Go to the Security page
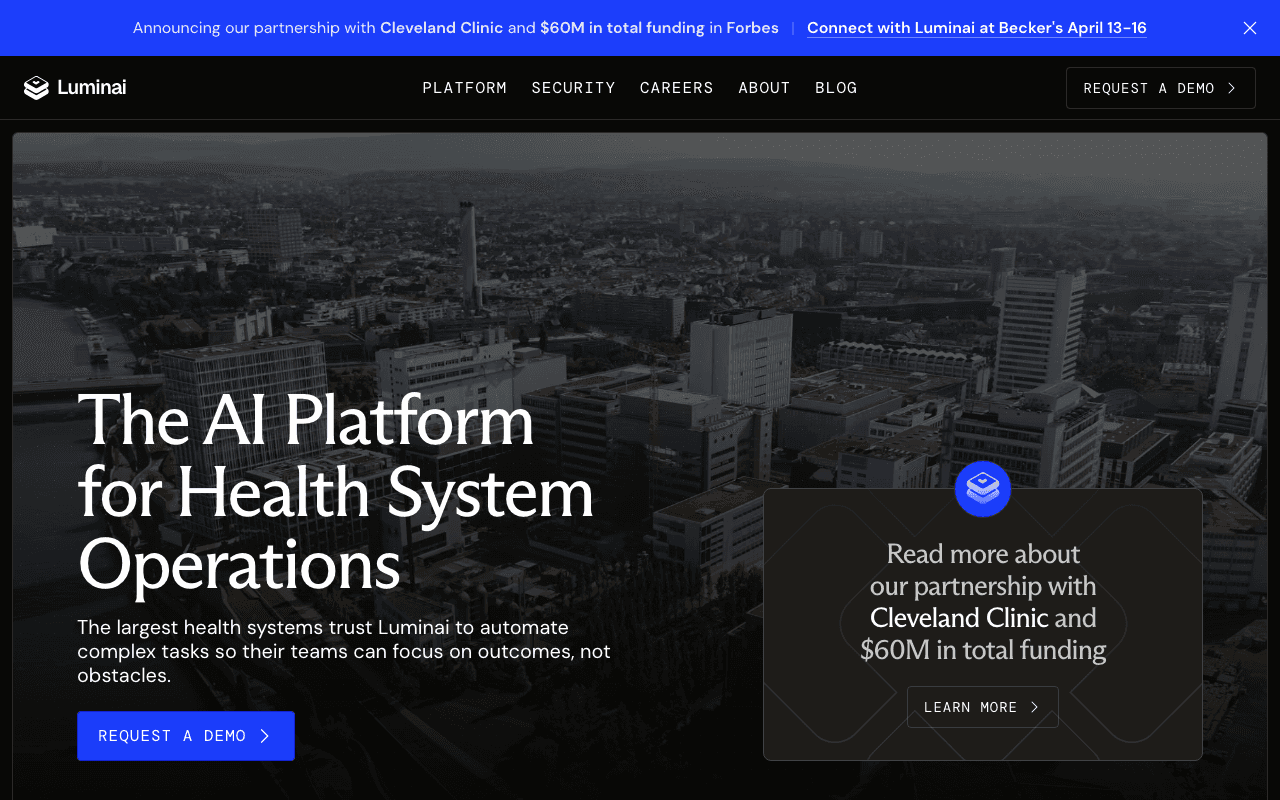 [x=573, y=88]
